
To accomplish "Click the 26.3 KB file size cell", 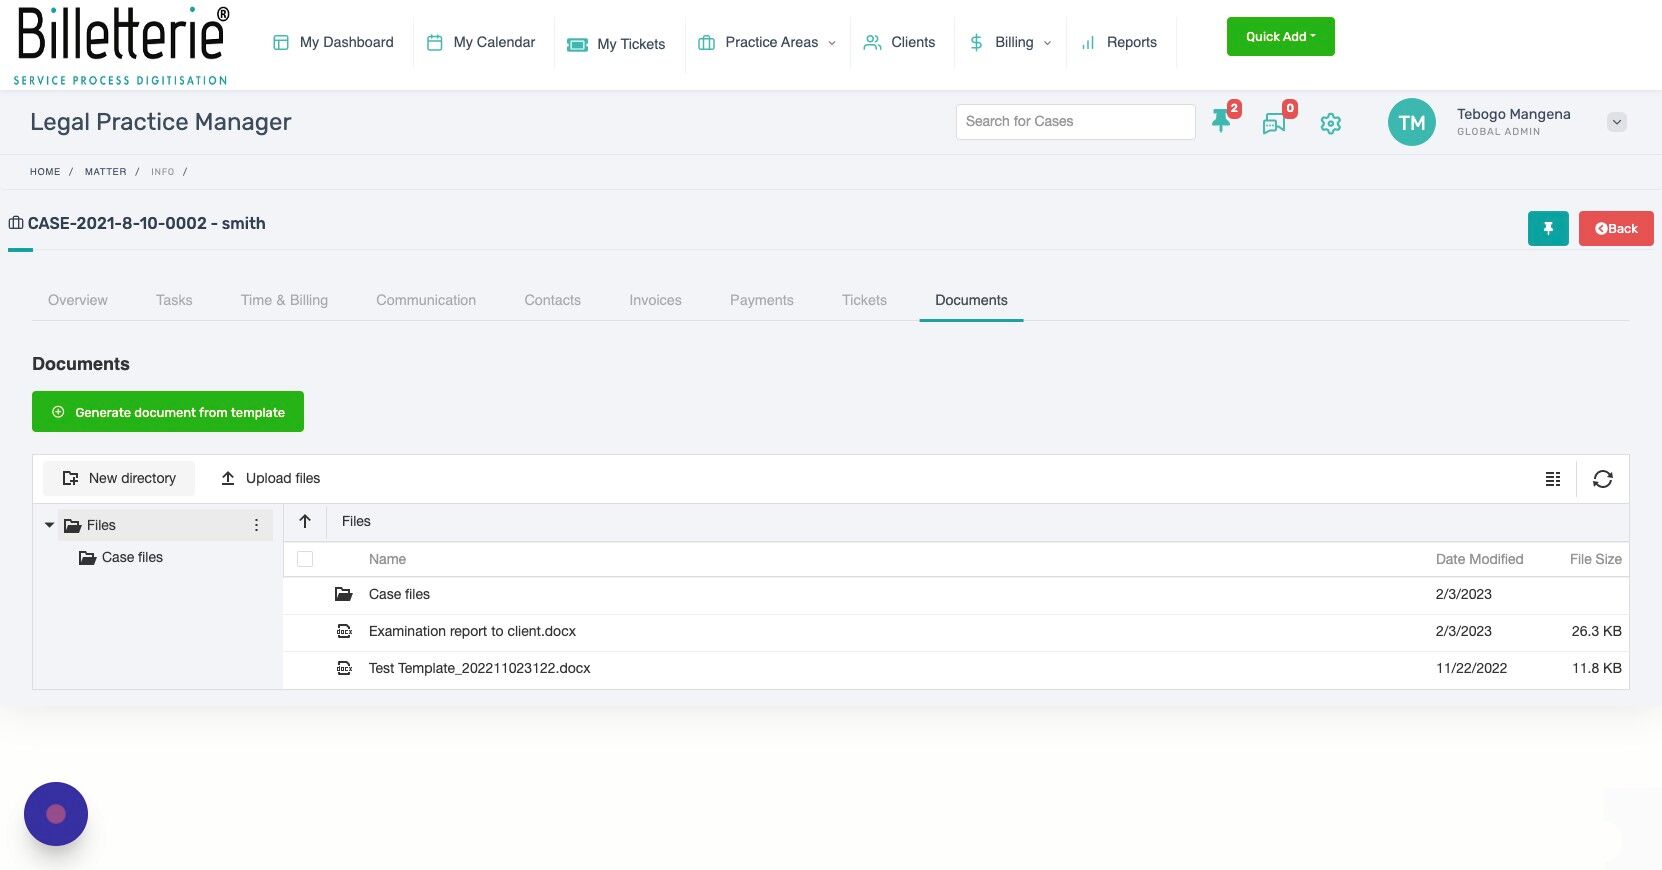I will [1596, 631].
